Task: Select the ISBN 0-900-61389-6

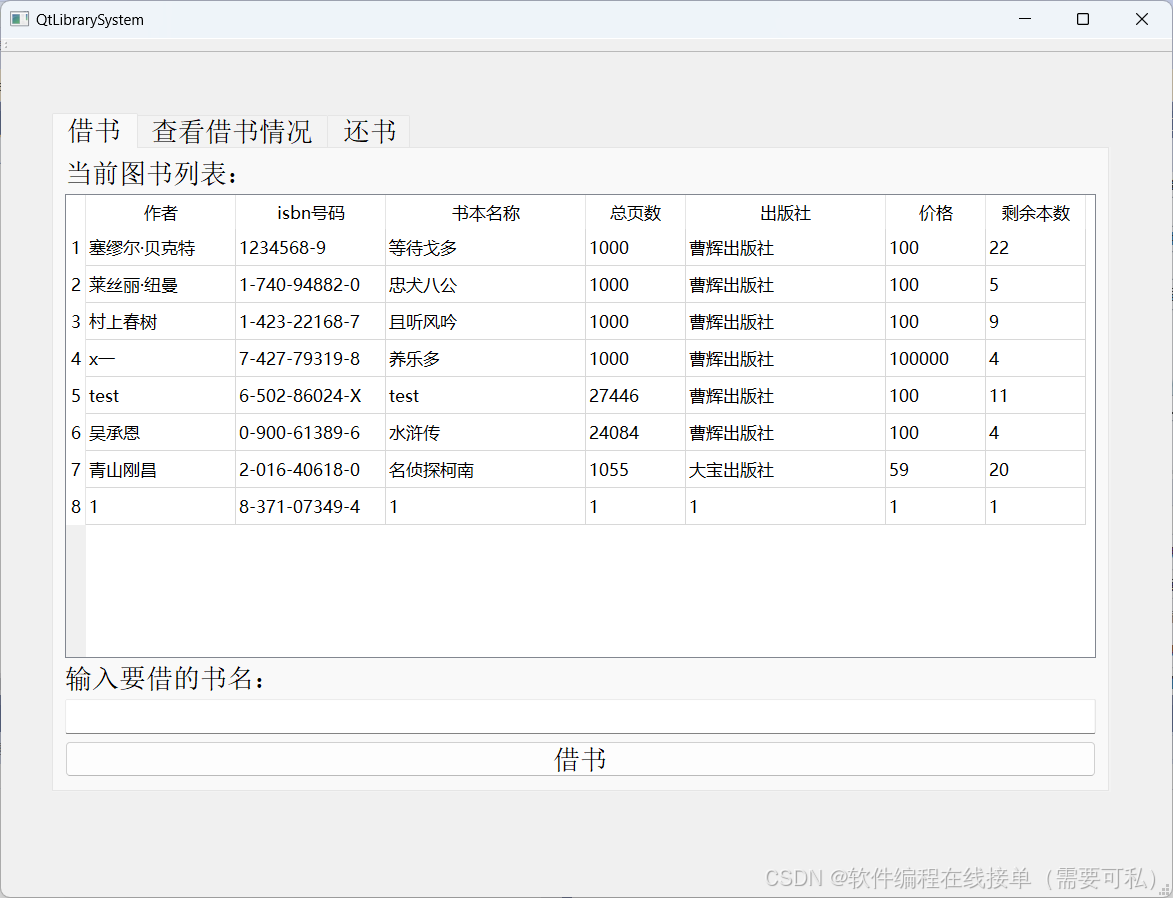Action: 310,433
